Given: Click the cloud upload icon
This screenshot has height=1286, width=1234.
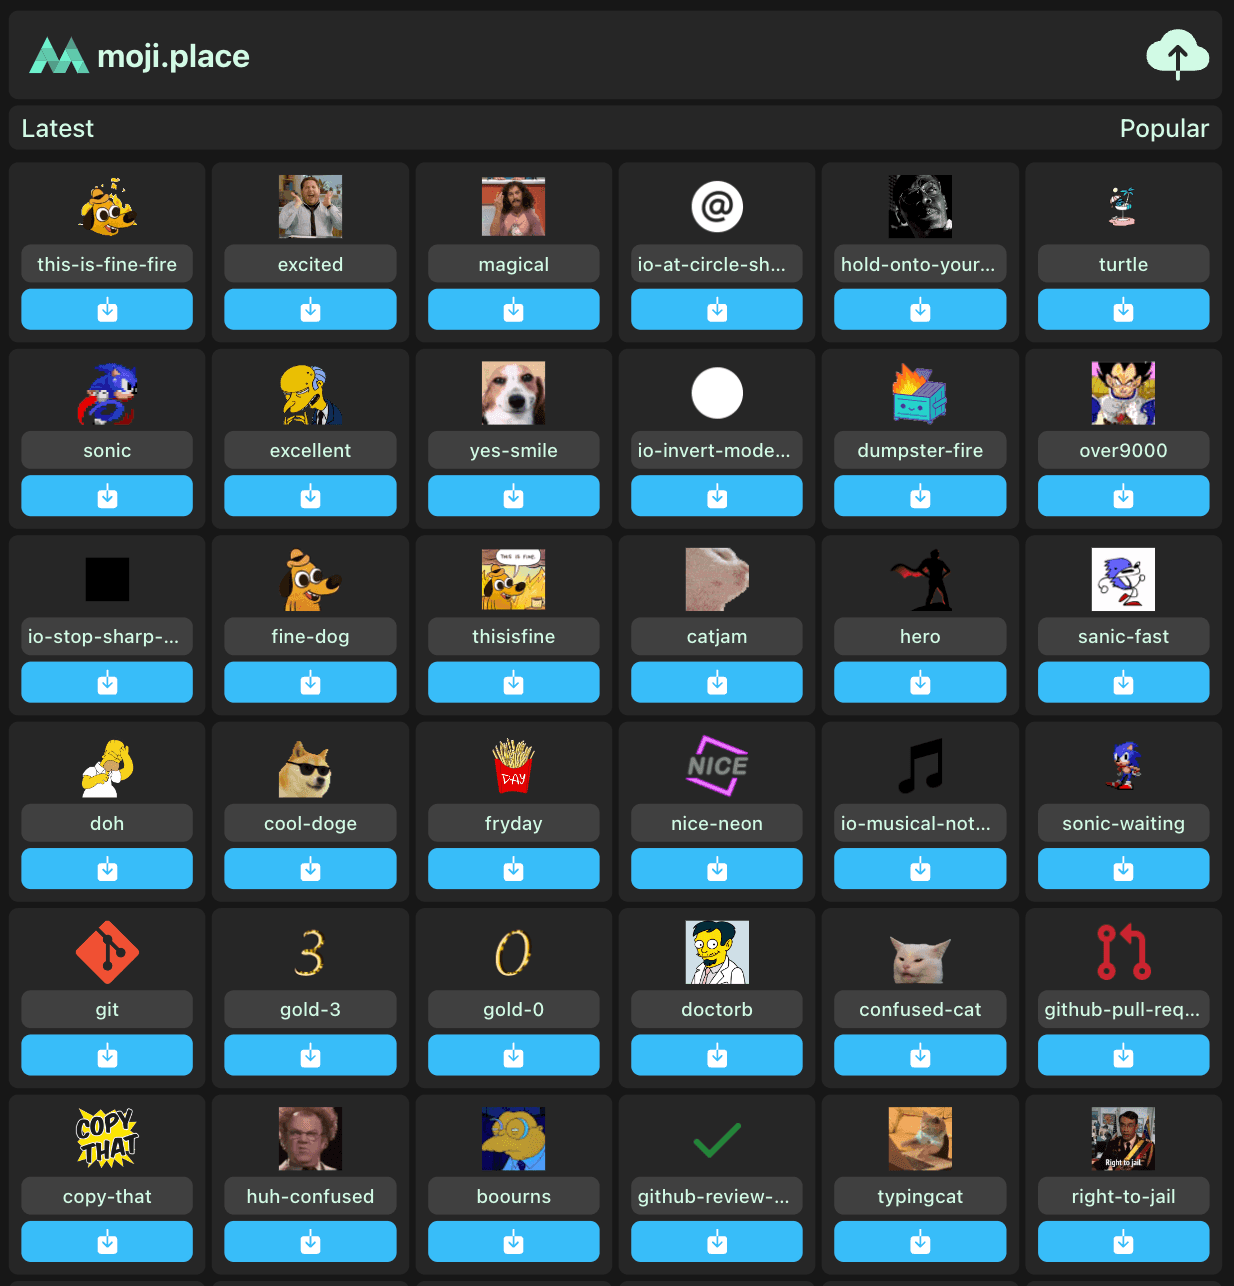Looking at the screenshot, I should pyautogui.click(x=1177, y=55).
